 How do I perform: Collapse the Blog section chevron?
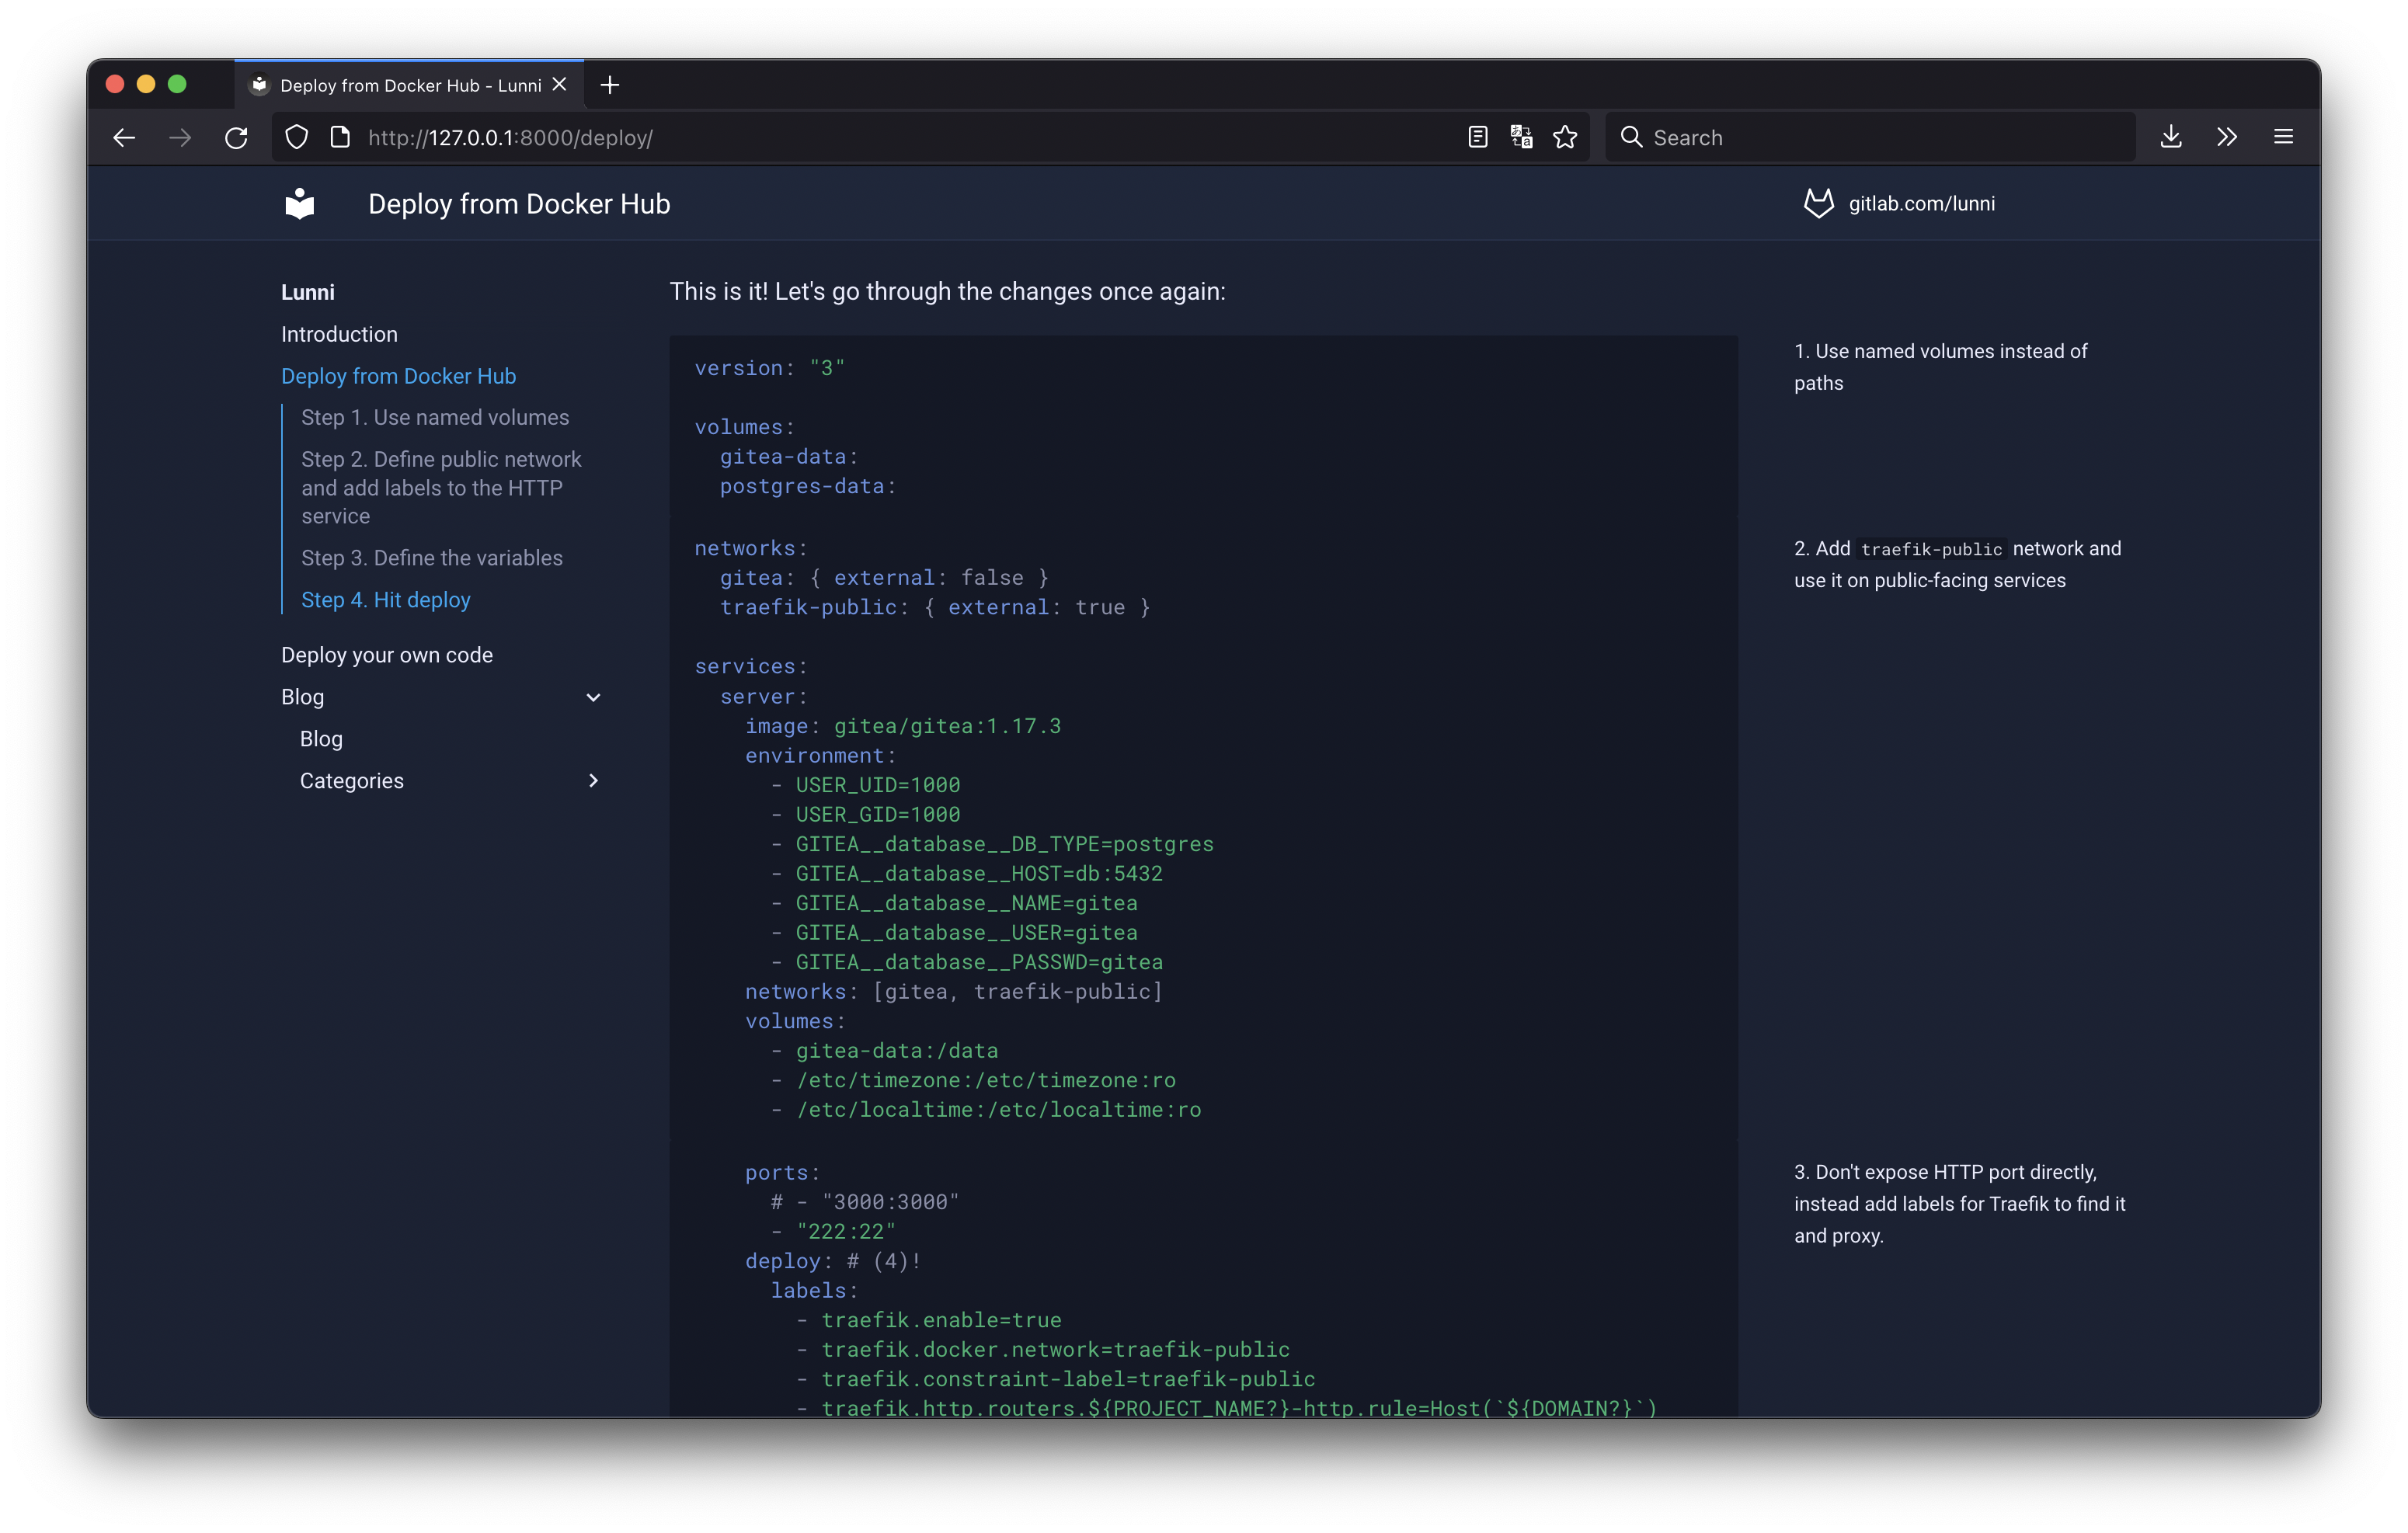coord(593,697)
